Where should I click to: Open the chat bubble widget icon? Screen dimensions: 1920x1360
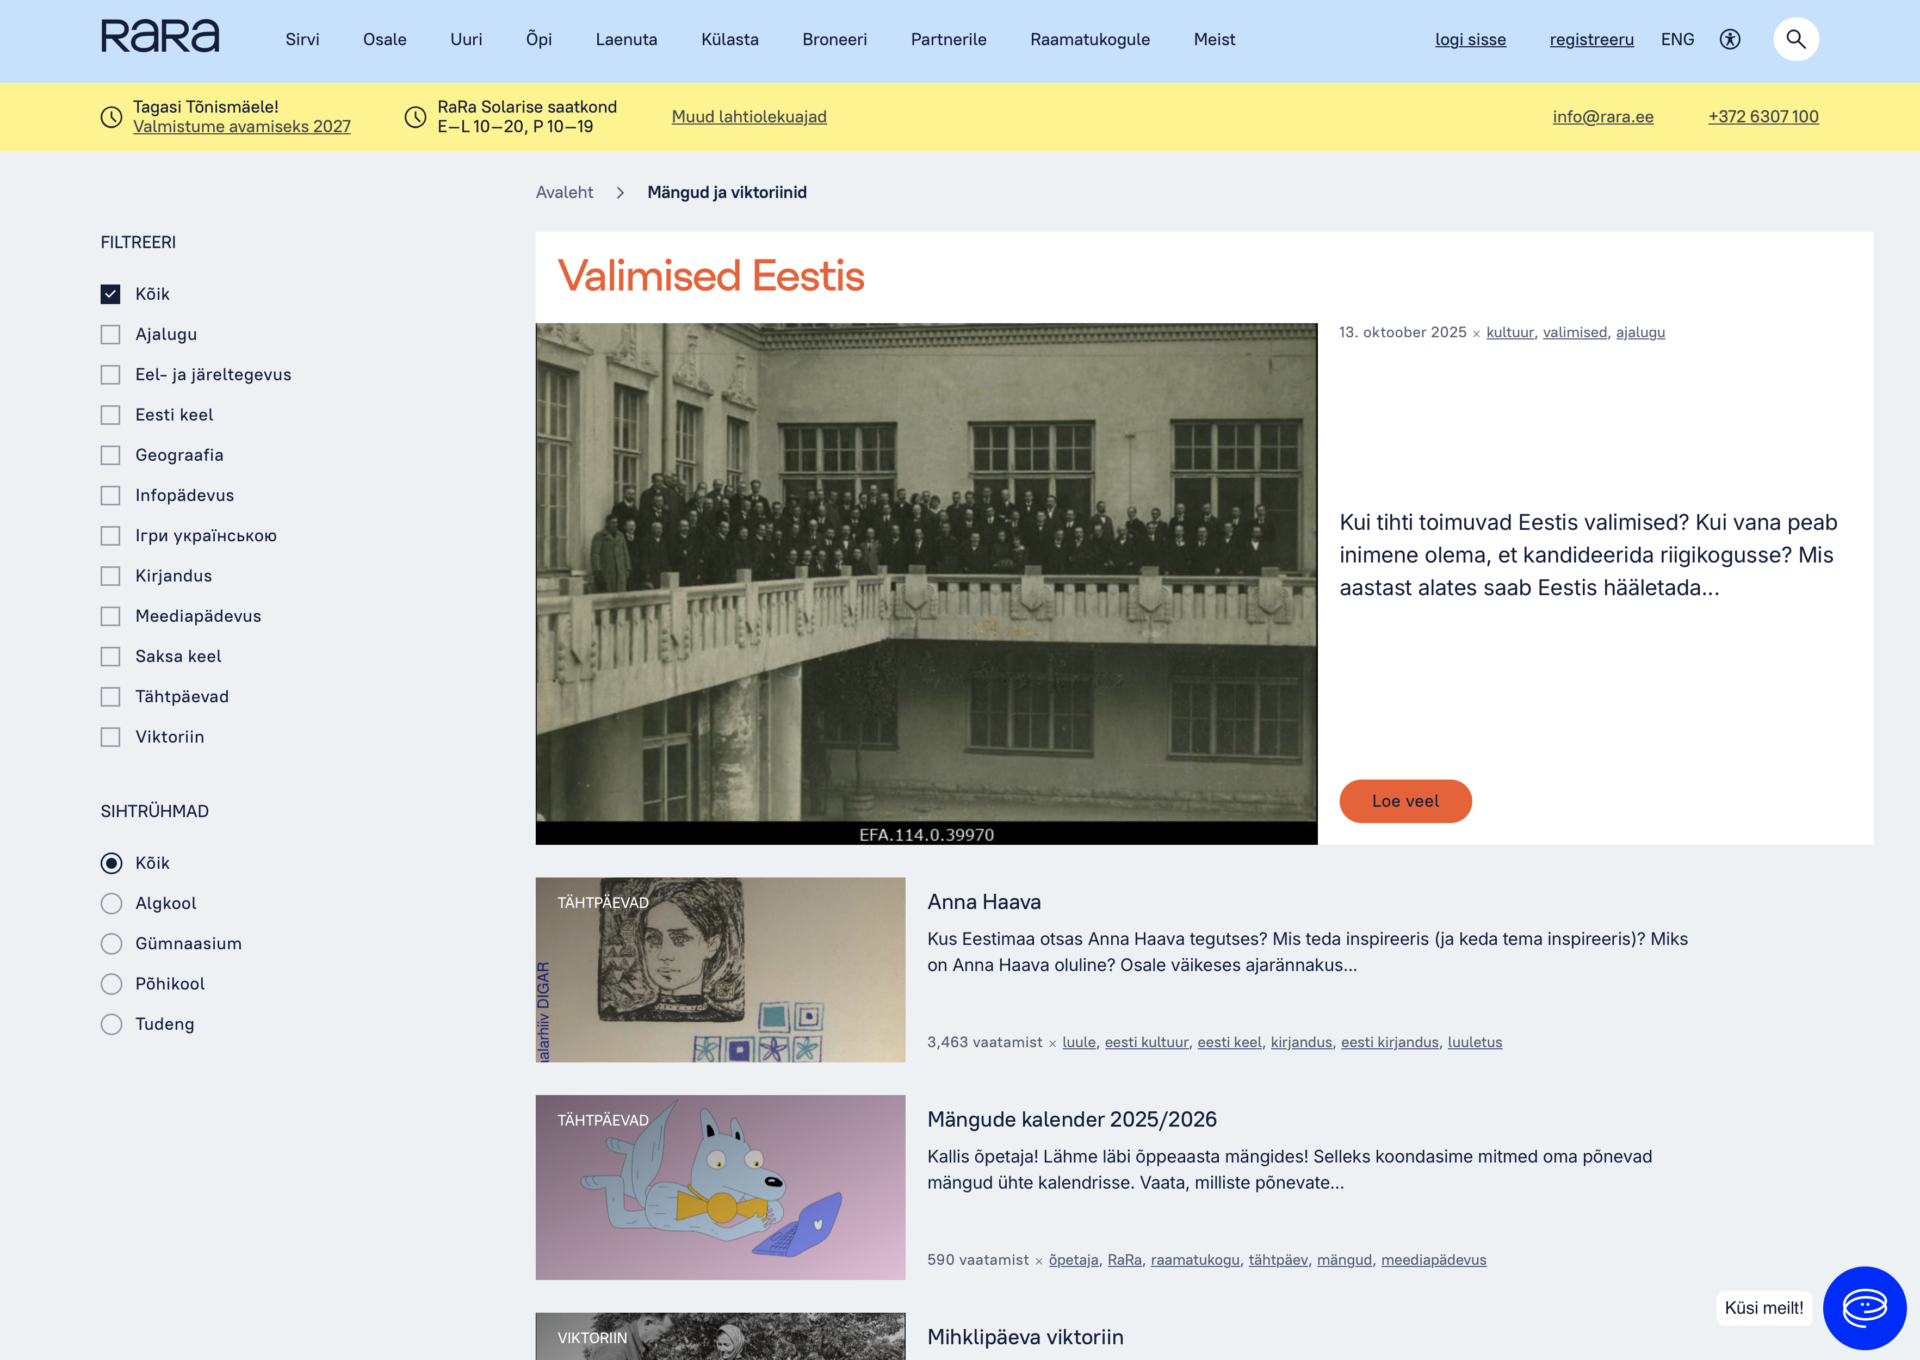click(x=1863, y=1307)
